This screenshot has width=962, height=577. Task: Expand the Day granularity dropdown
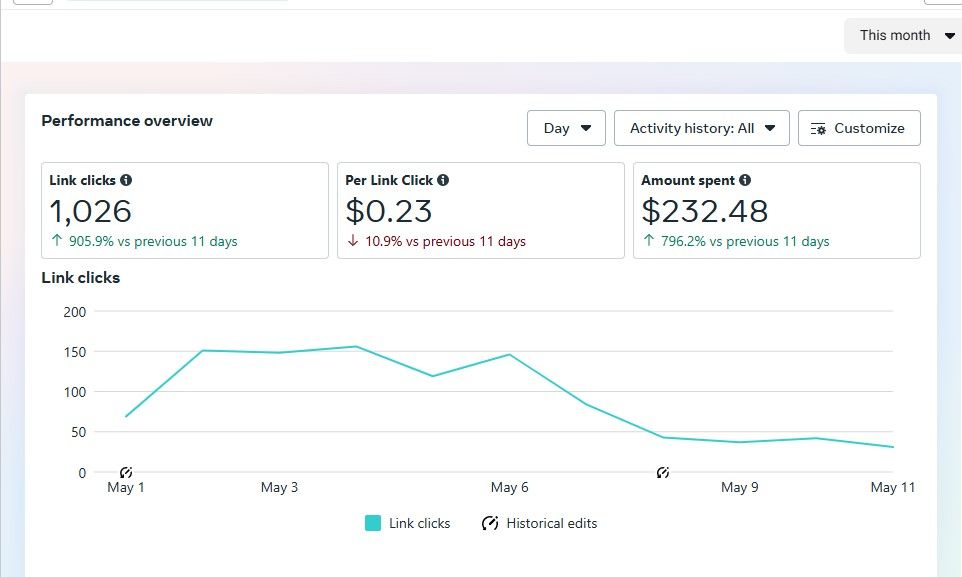[566, 128]
